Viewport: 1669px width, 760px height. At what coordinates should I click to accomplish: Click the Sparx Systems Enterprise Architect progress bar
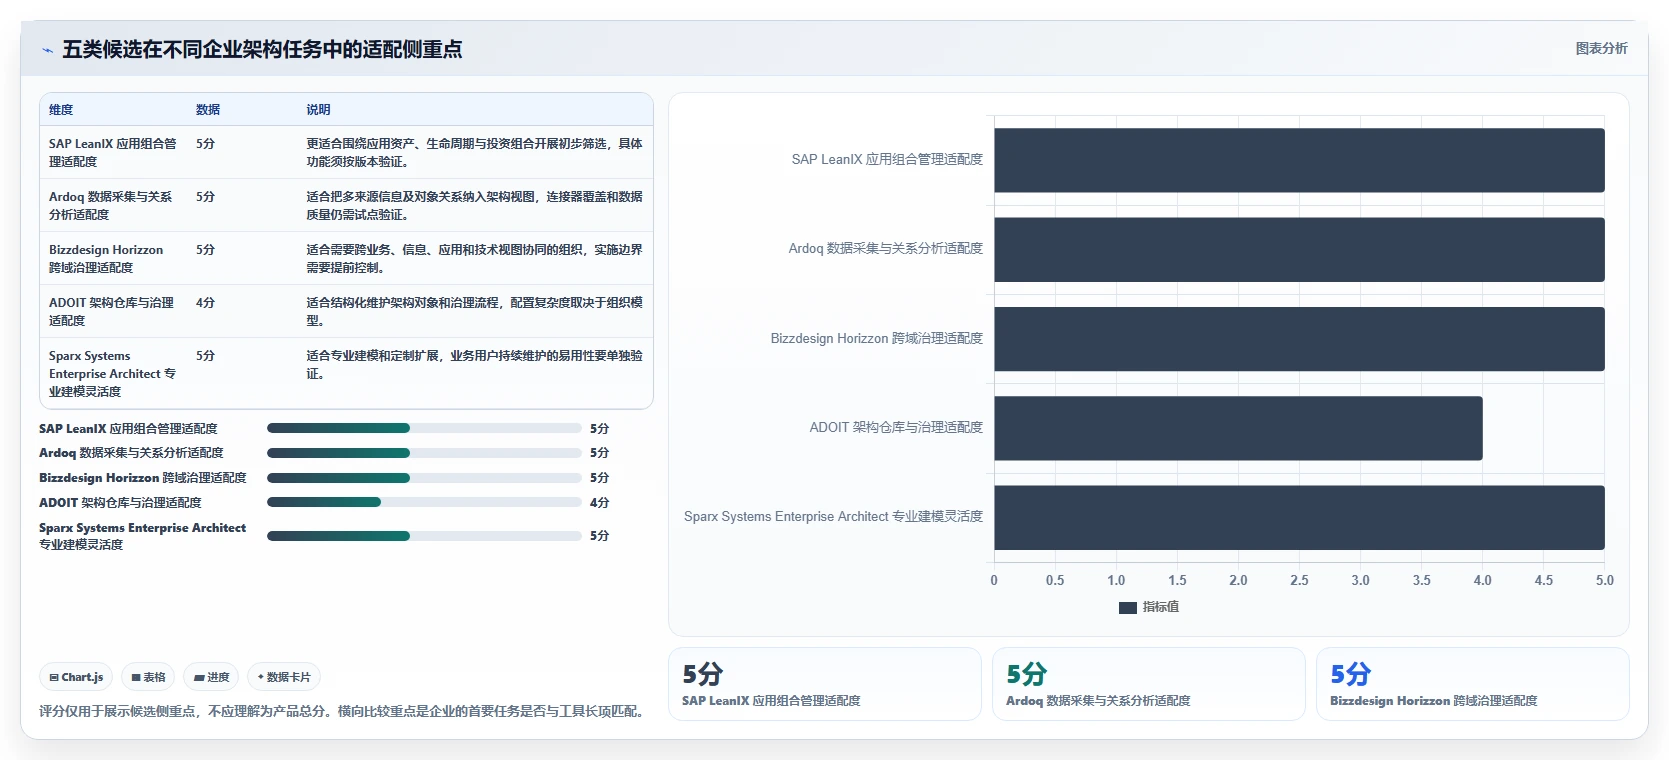point(424,536)
